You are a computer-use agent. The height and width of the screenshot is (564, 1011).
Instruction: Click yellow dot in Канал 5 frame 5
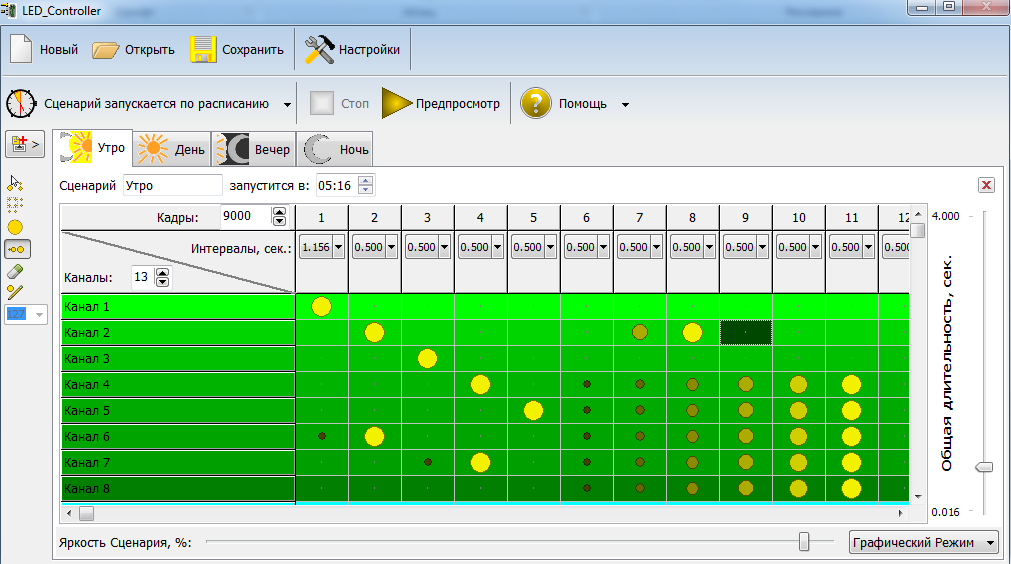coord(533,411)
